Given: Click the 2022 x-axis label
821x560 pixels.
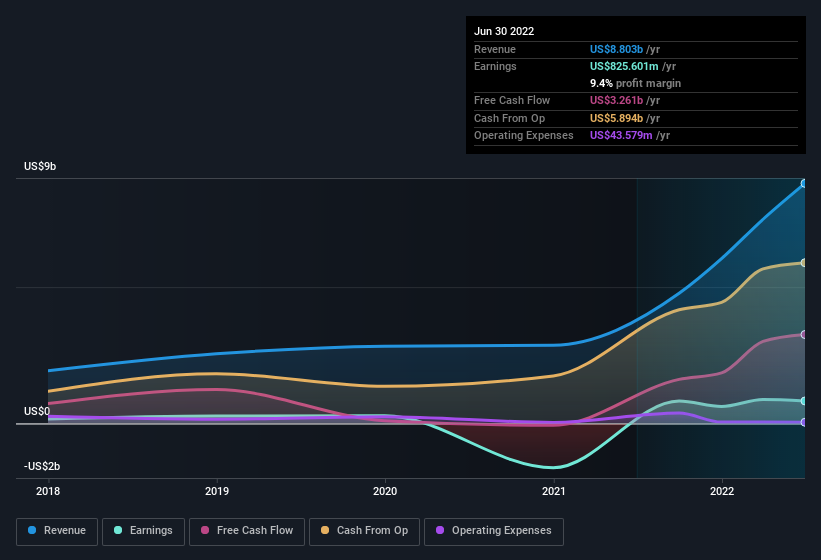Looking at the screenshot, I should click(x=722, y=491).
